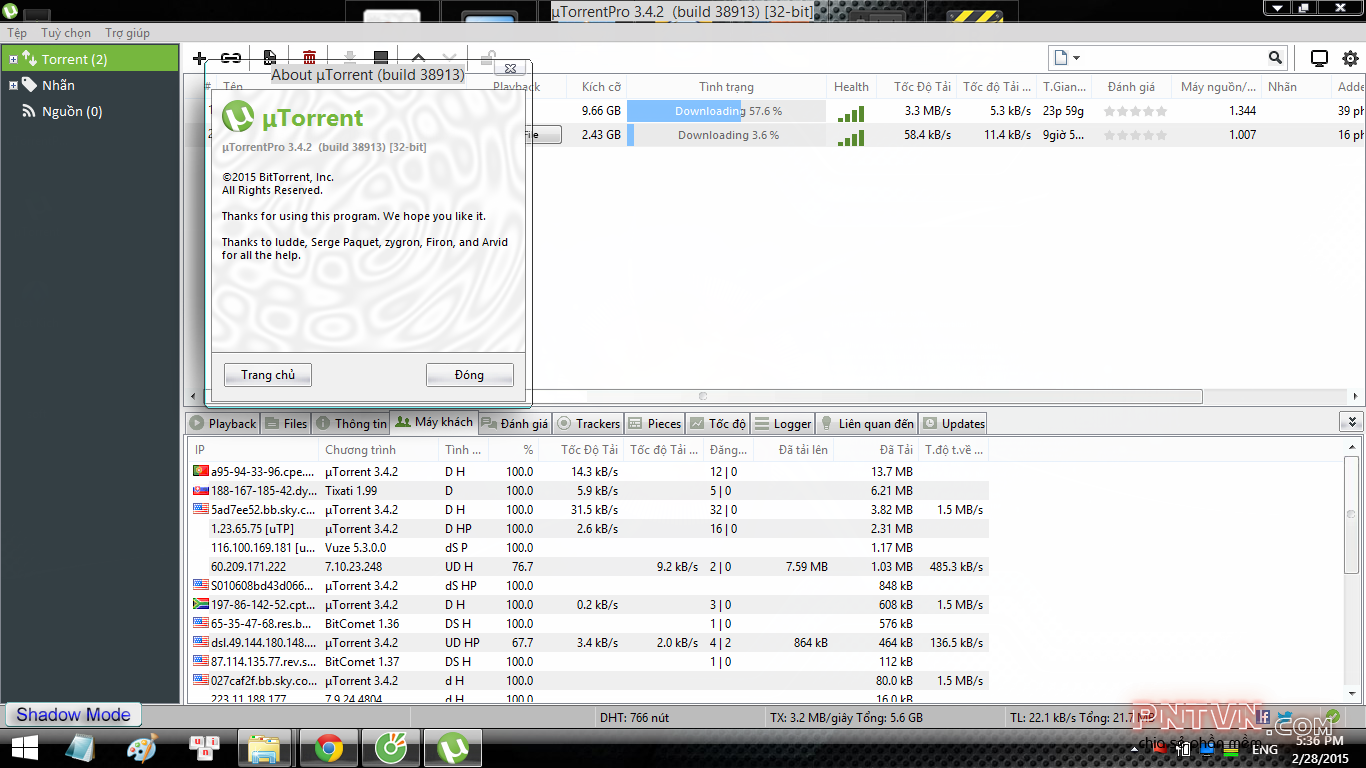Viewport: 1366px width, 768px height.
Task: Click the Add Torrent from URL link icon
Action: pos(231,58)
